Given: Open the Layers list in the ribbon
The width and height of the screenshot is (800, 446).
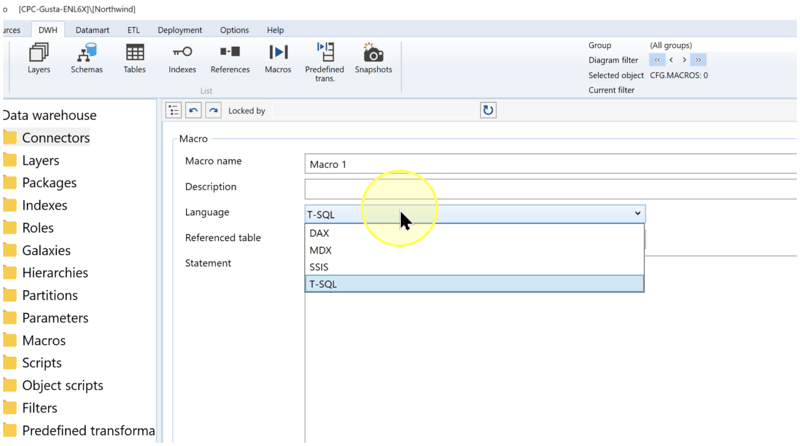Looking at the screenshot, I should [39, 59].
